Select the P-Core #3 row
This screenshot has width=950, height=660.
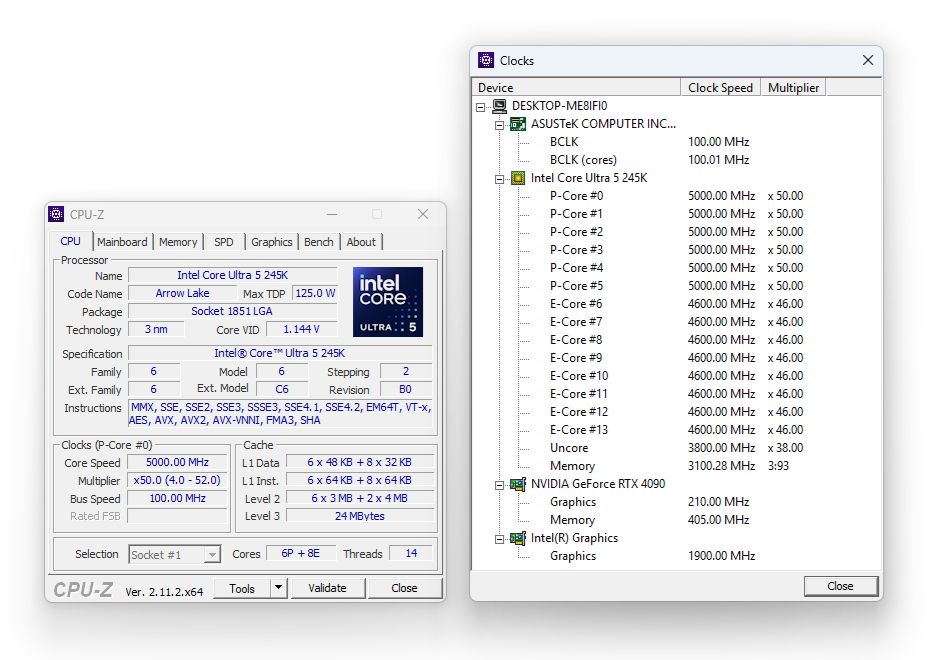(x=676, y=250)
